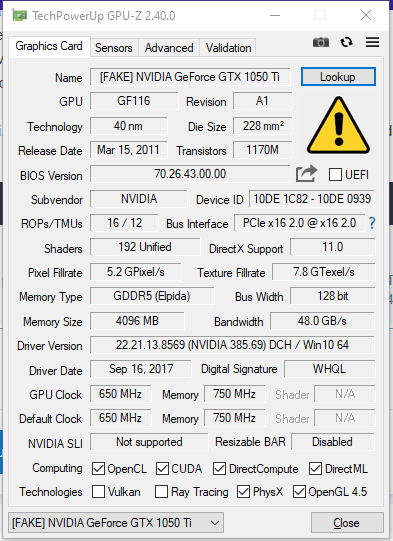The image size is (393, 541).
Task: Open the hamburger menu icon
Action: click(372, 42)
